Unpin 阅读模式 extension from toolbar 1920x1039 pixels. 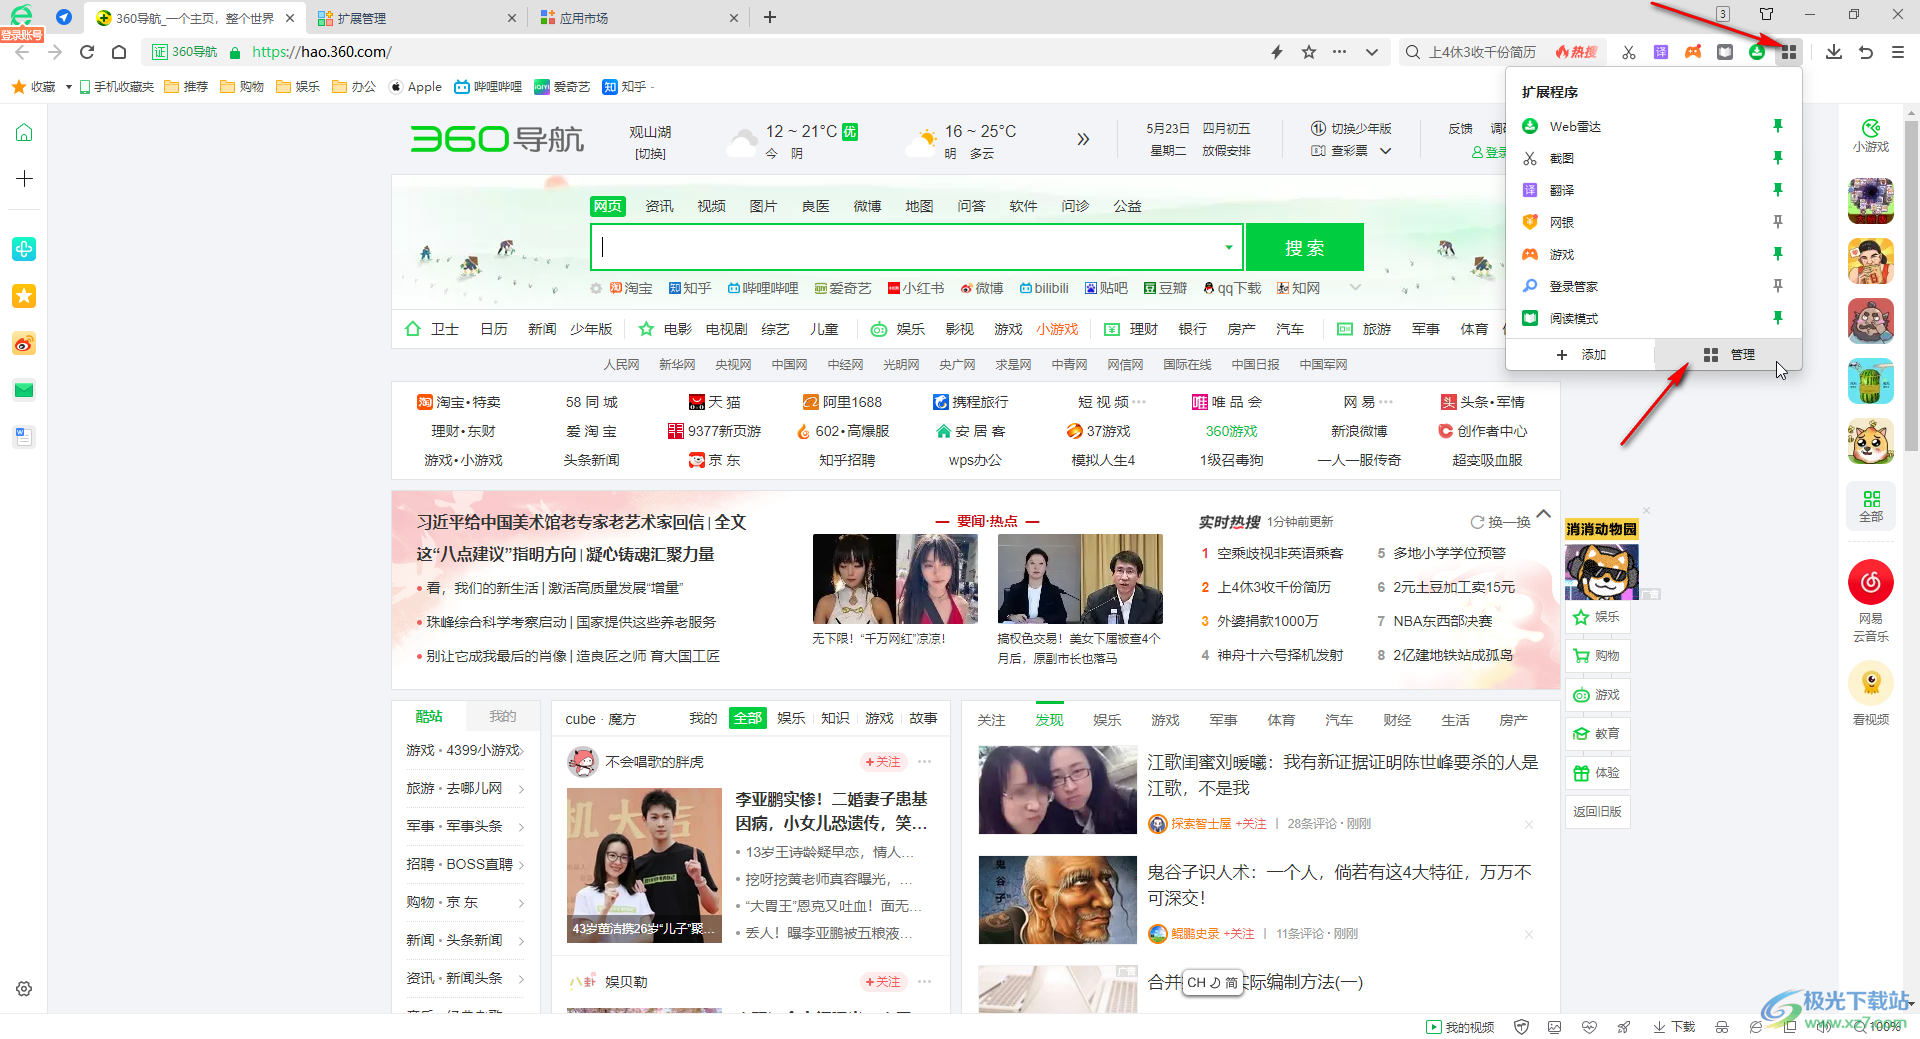tap(1778, 318)
